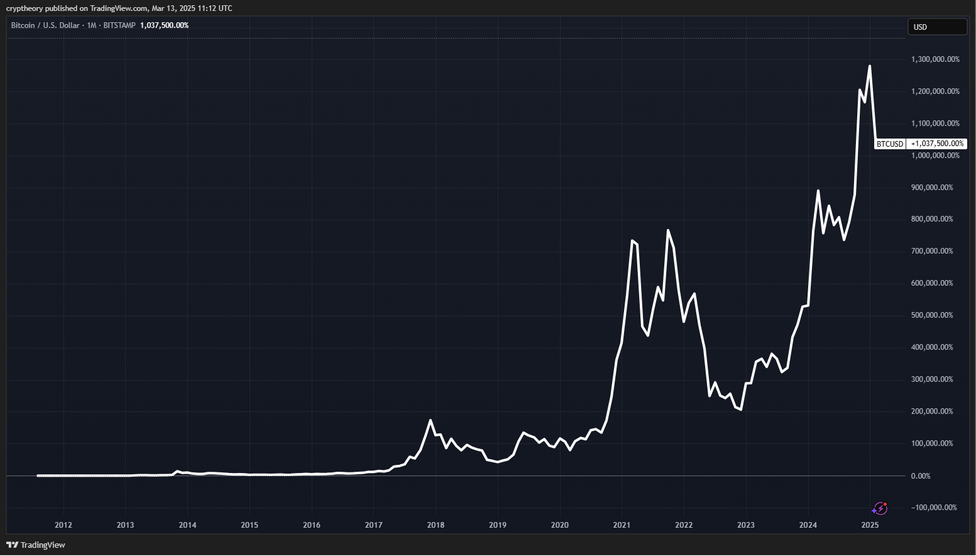This screenshot has height=556, width=976.
Task: Click the +1,037,500.00% current value label
Action: [937, 144]
